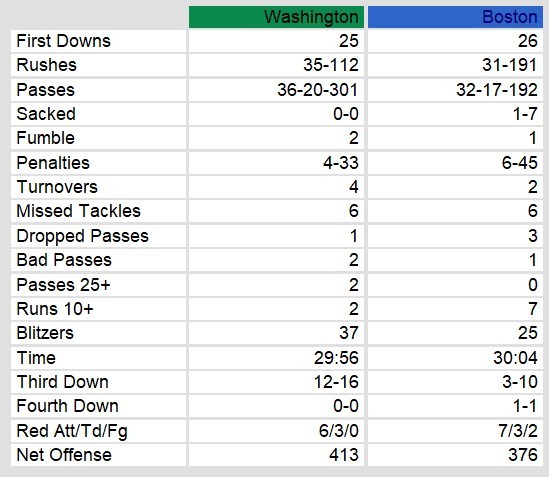
Task: Click Washington's Time value 29:56
Action: (x=336, y=358)
